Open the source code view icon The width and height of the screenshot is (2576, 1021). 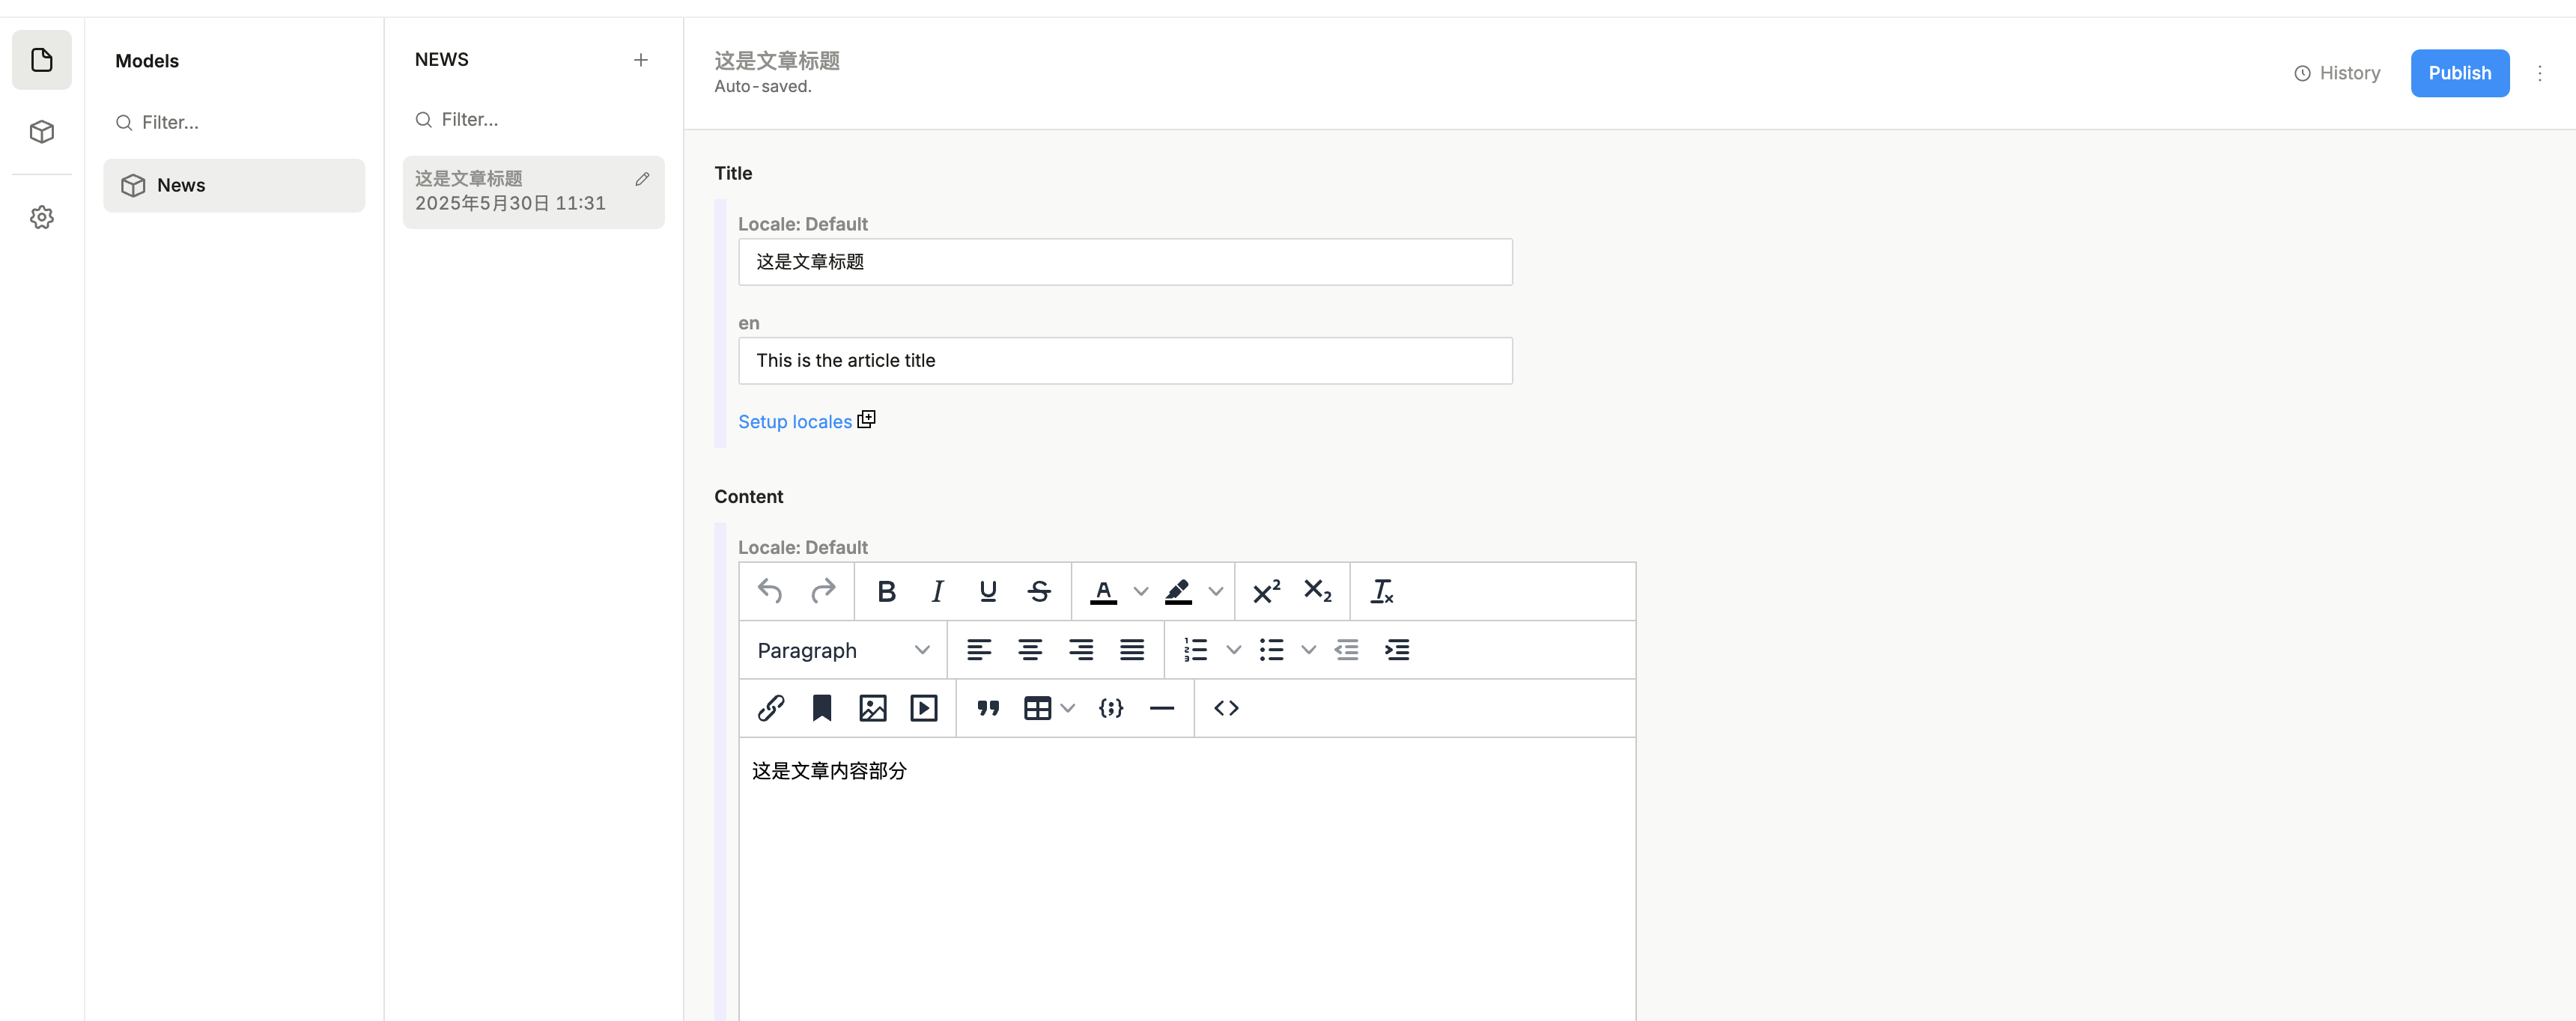(1226, 708)
